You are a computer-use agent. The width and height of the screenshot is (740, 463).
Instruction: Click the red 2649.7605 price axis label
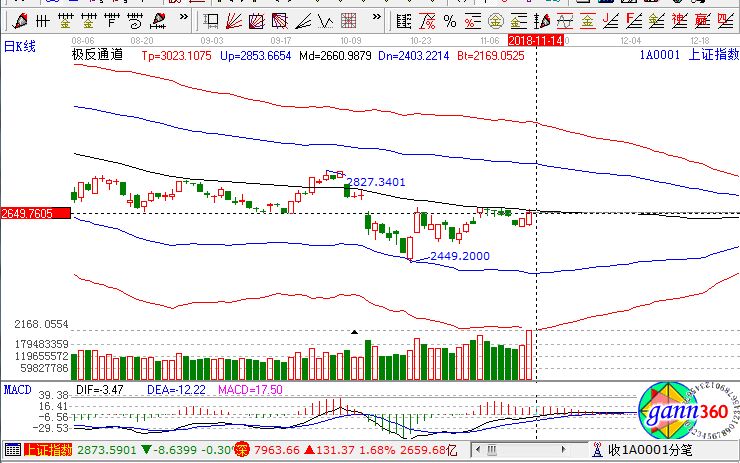(x=34, y=213)
